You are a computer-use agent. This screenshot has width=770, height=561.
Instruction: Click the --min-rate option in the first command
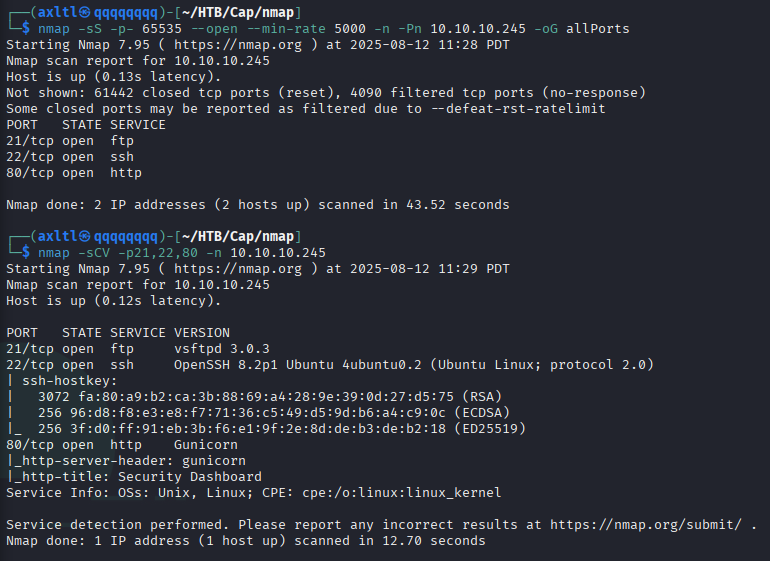(286, 28)
